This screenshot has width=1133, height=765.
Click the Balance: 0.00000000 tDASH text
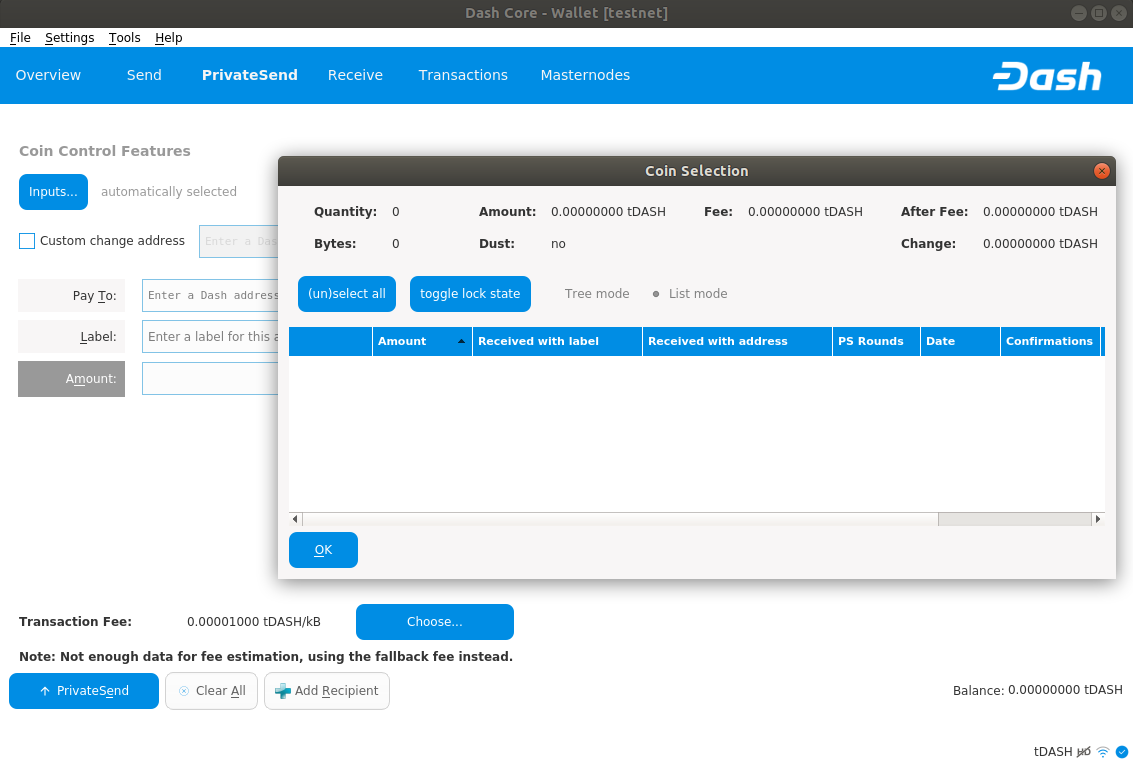[x=1038, y=691]
